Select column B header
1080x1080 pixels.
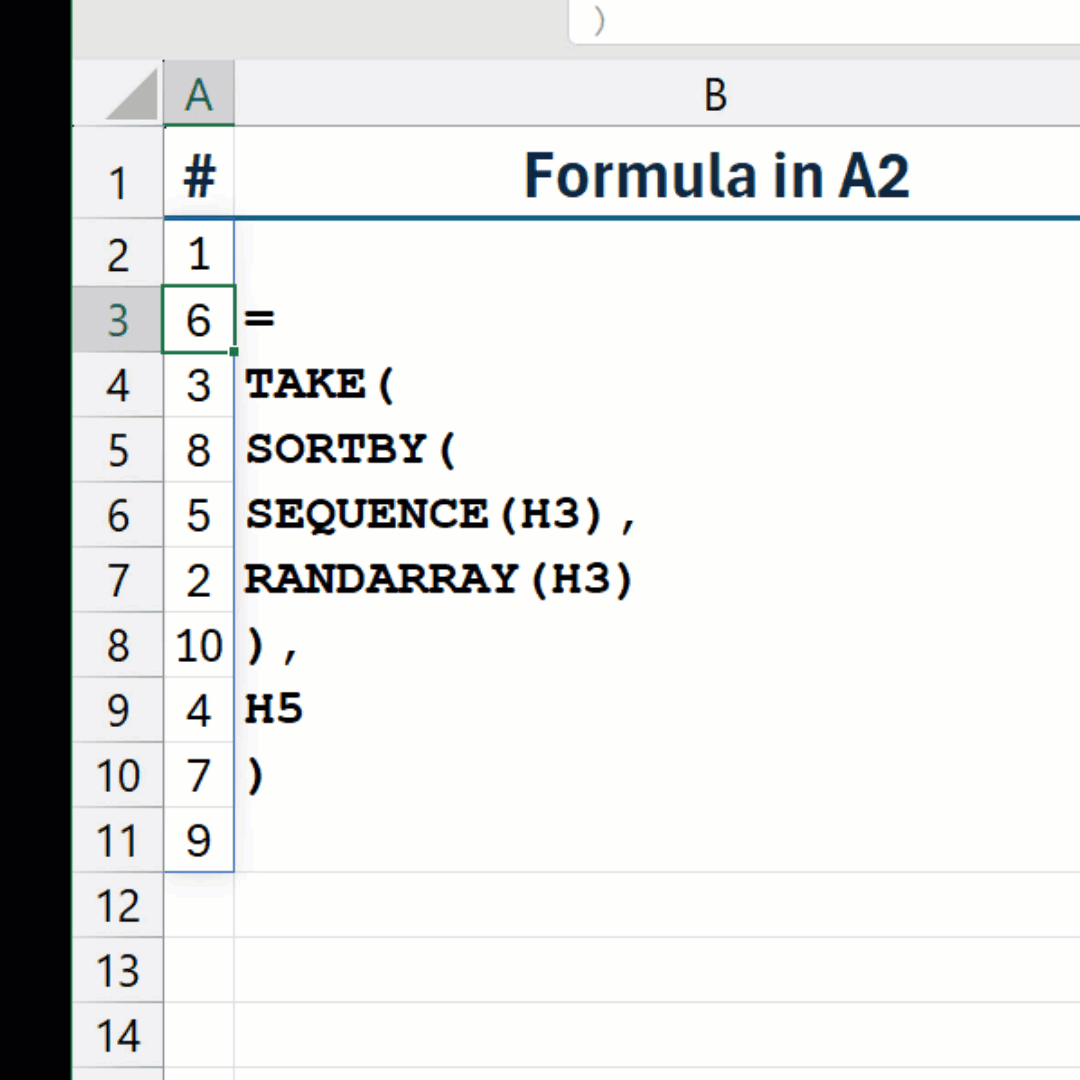coord(714,96)
